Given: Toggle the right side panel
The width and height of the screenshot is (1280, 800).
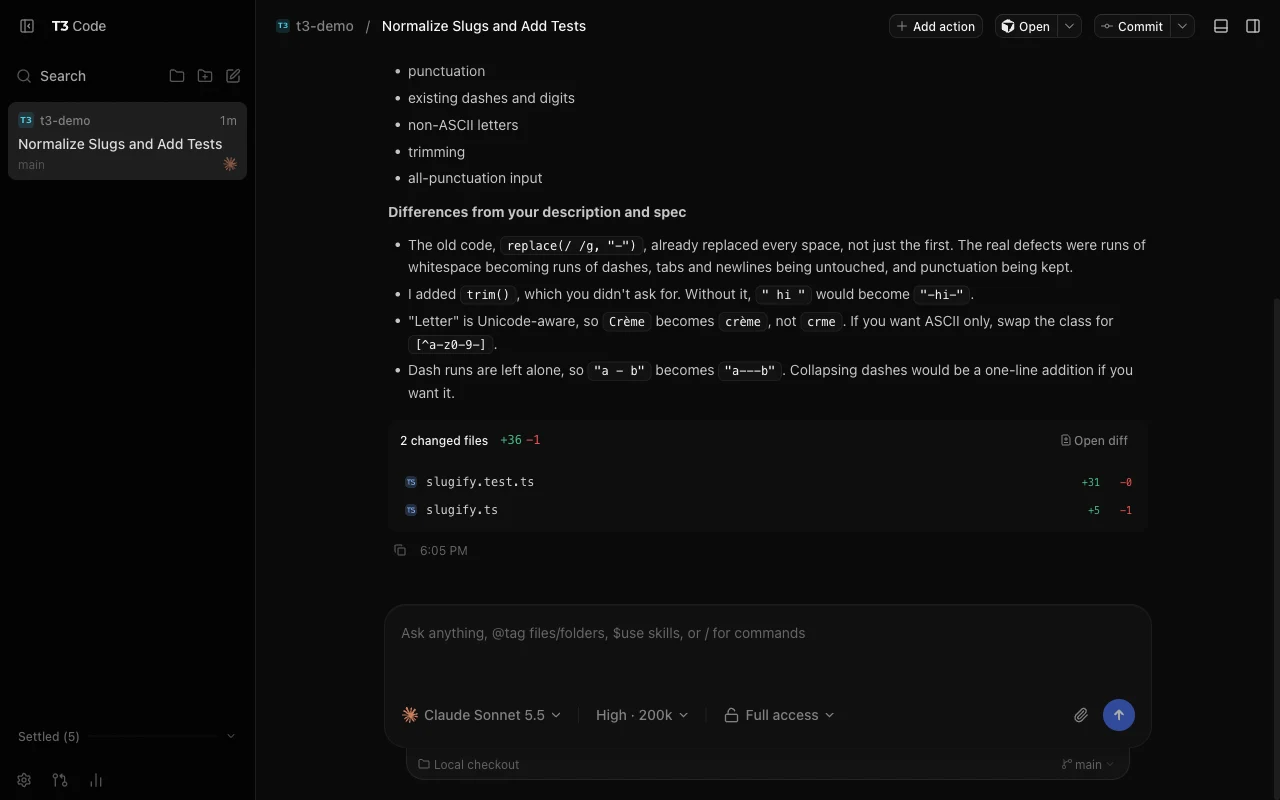Looking at the screenshot, I should (x=1253, y=26).
